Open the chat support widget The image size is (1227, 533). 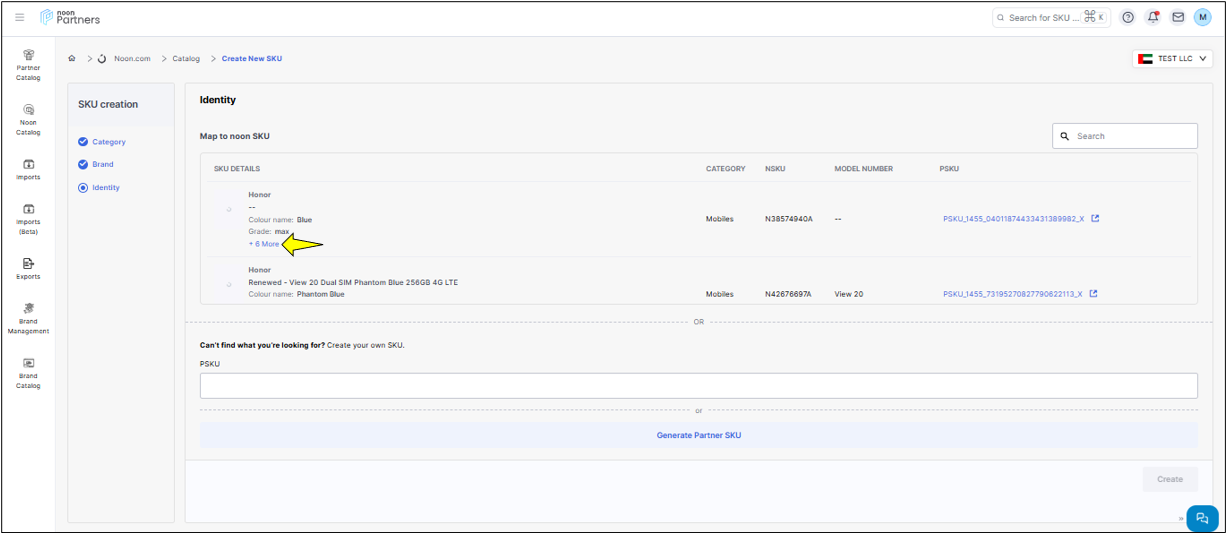point(1202,518)
